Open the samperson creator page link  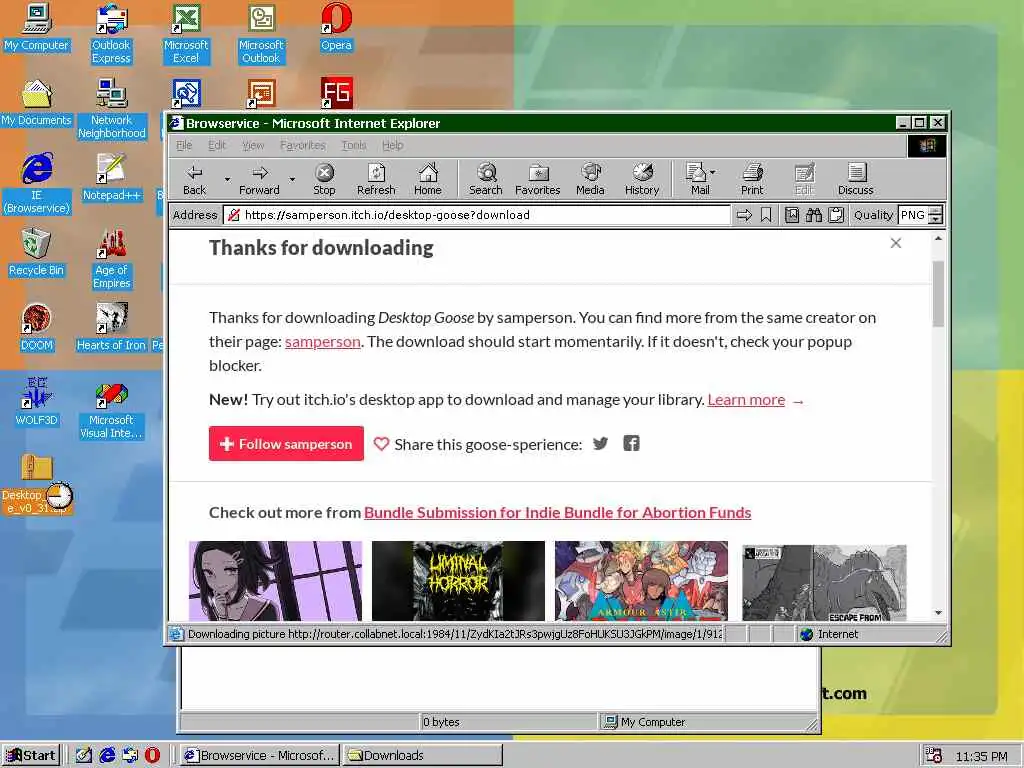323,342
